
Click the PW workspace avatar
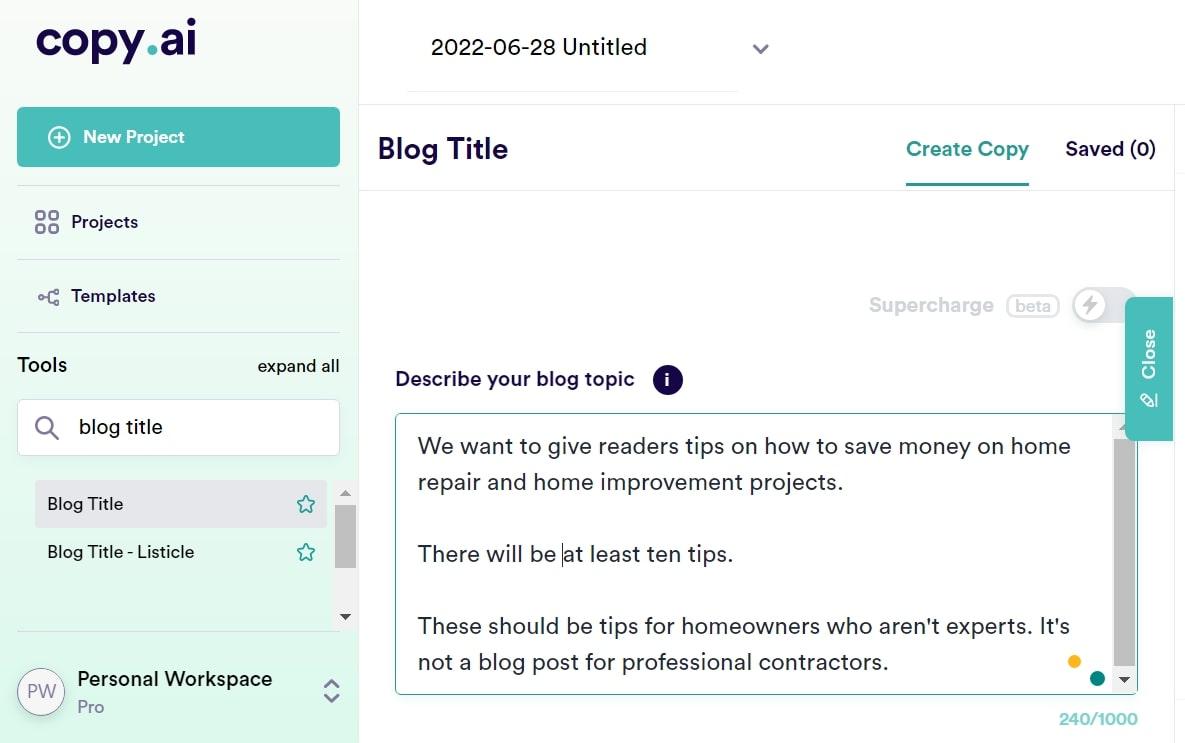click(x=41, y=691)
